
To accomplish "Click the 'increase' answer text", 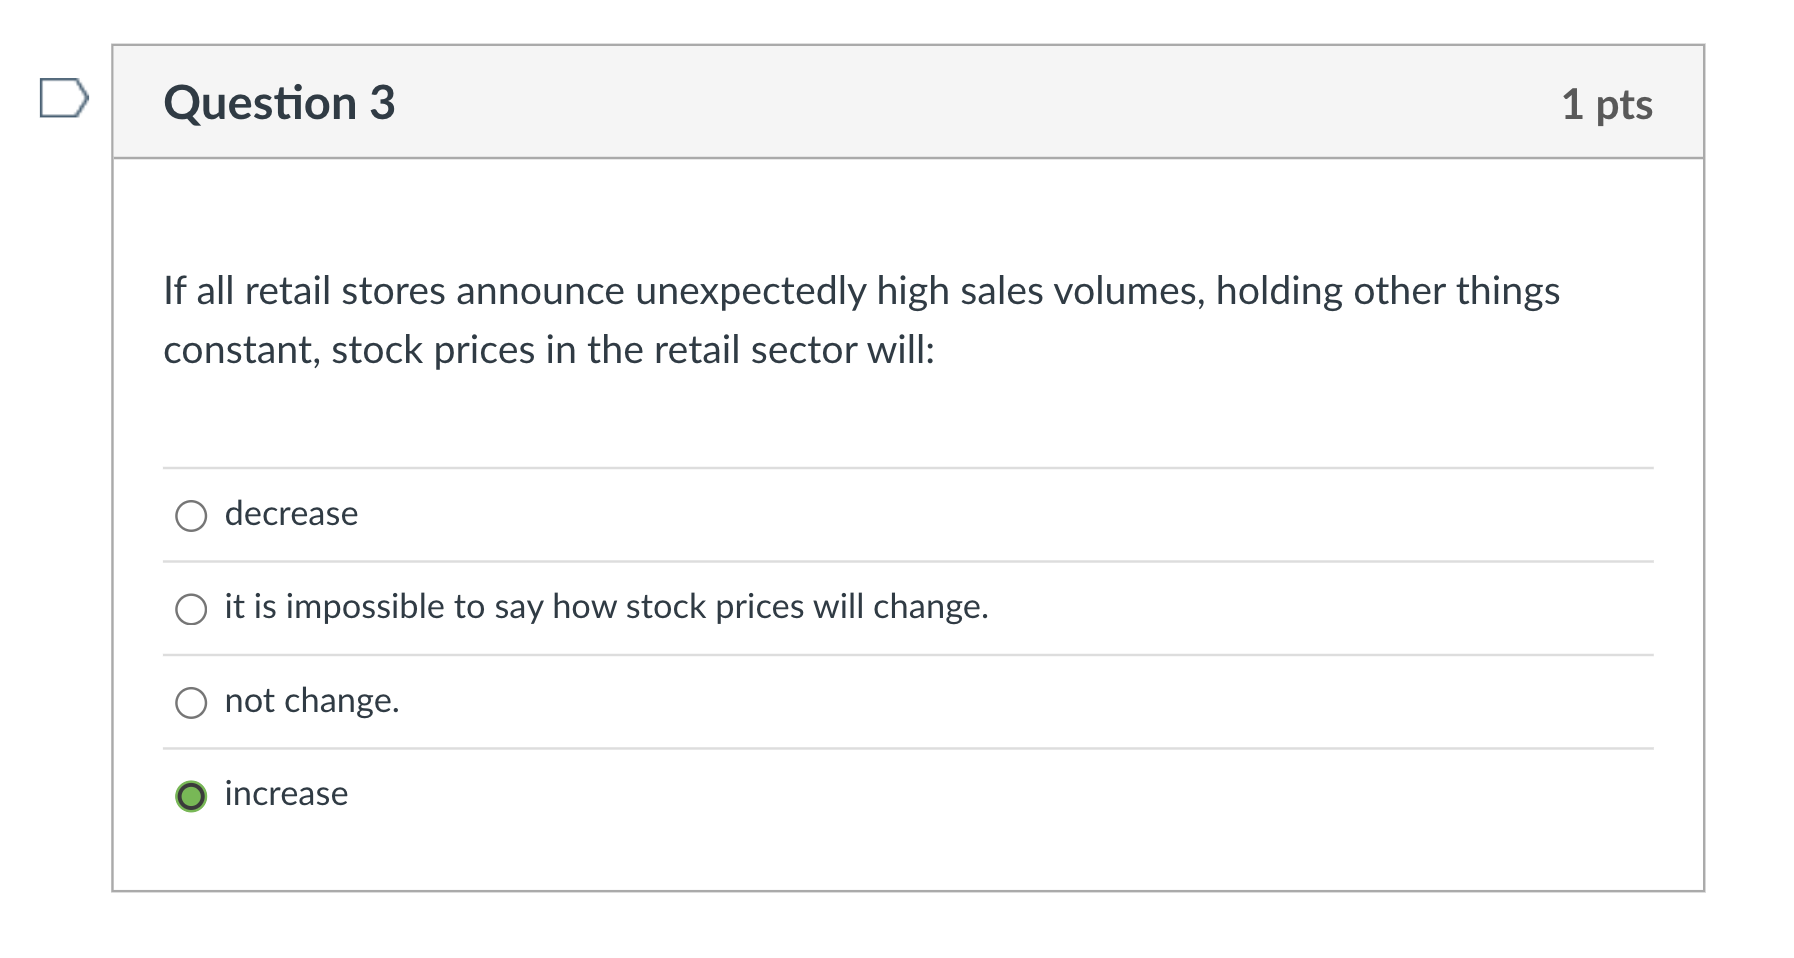I will coord(285,794).
